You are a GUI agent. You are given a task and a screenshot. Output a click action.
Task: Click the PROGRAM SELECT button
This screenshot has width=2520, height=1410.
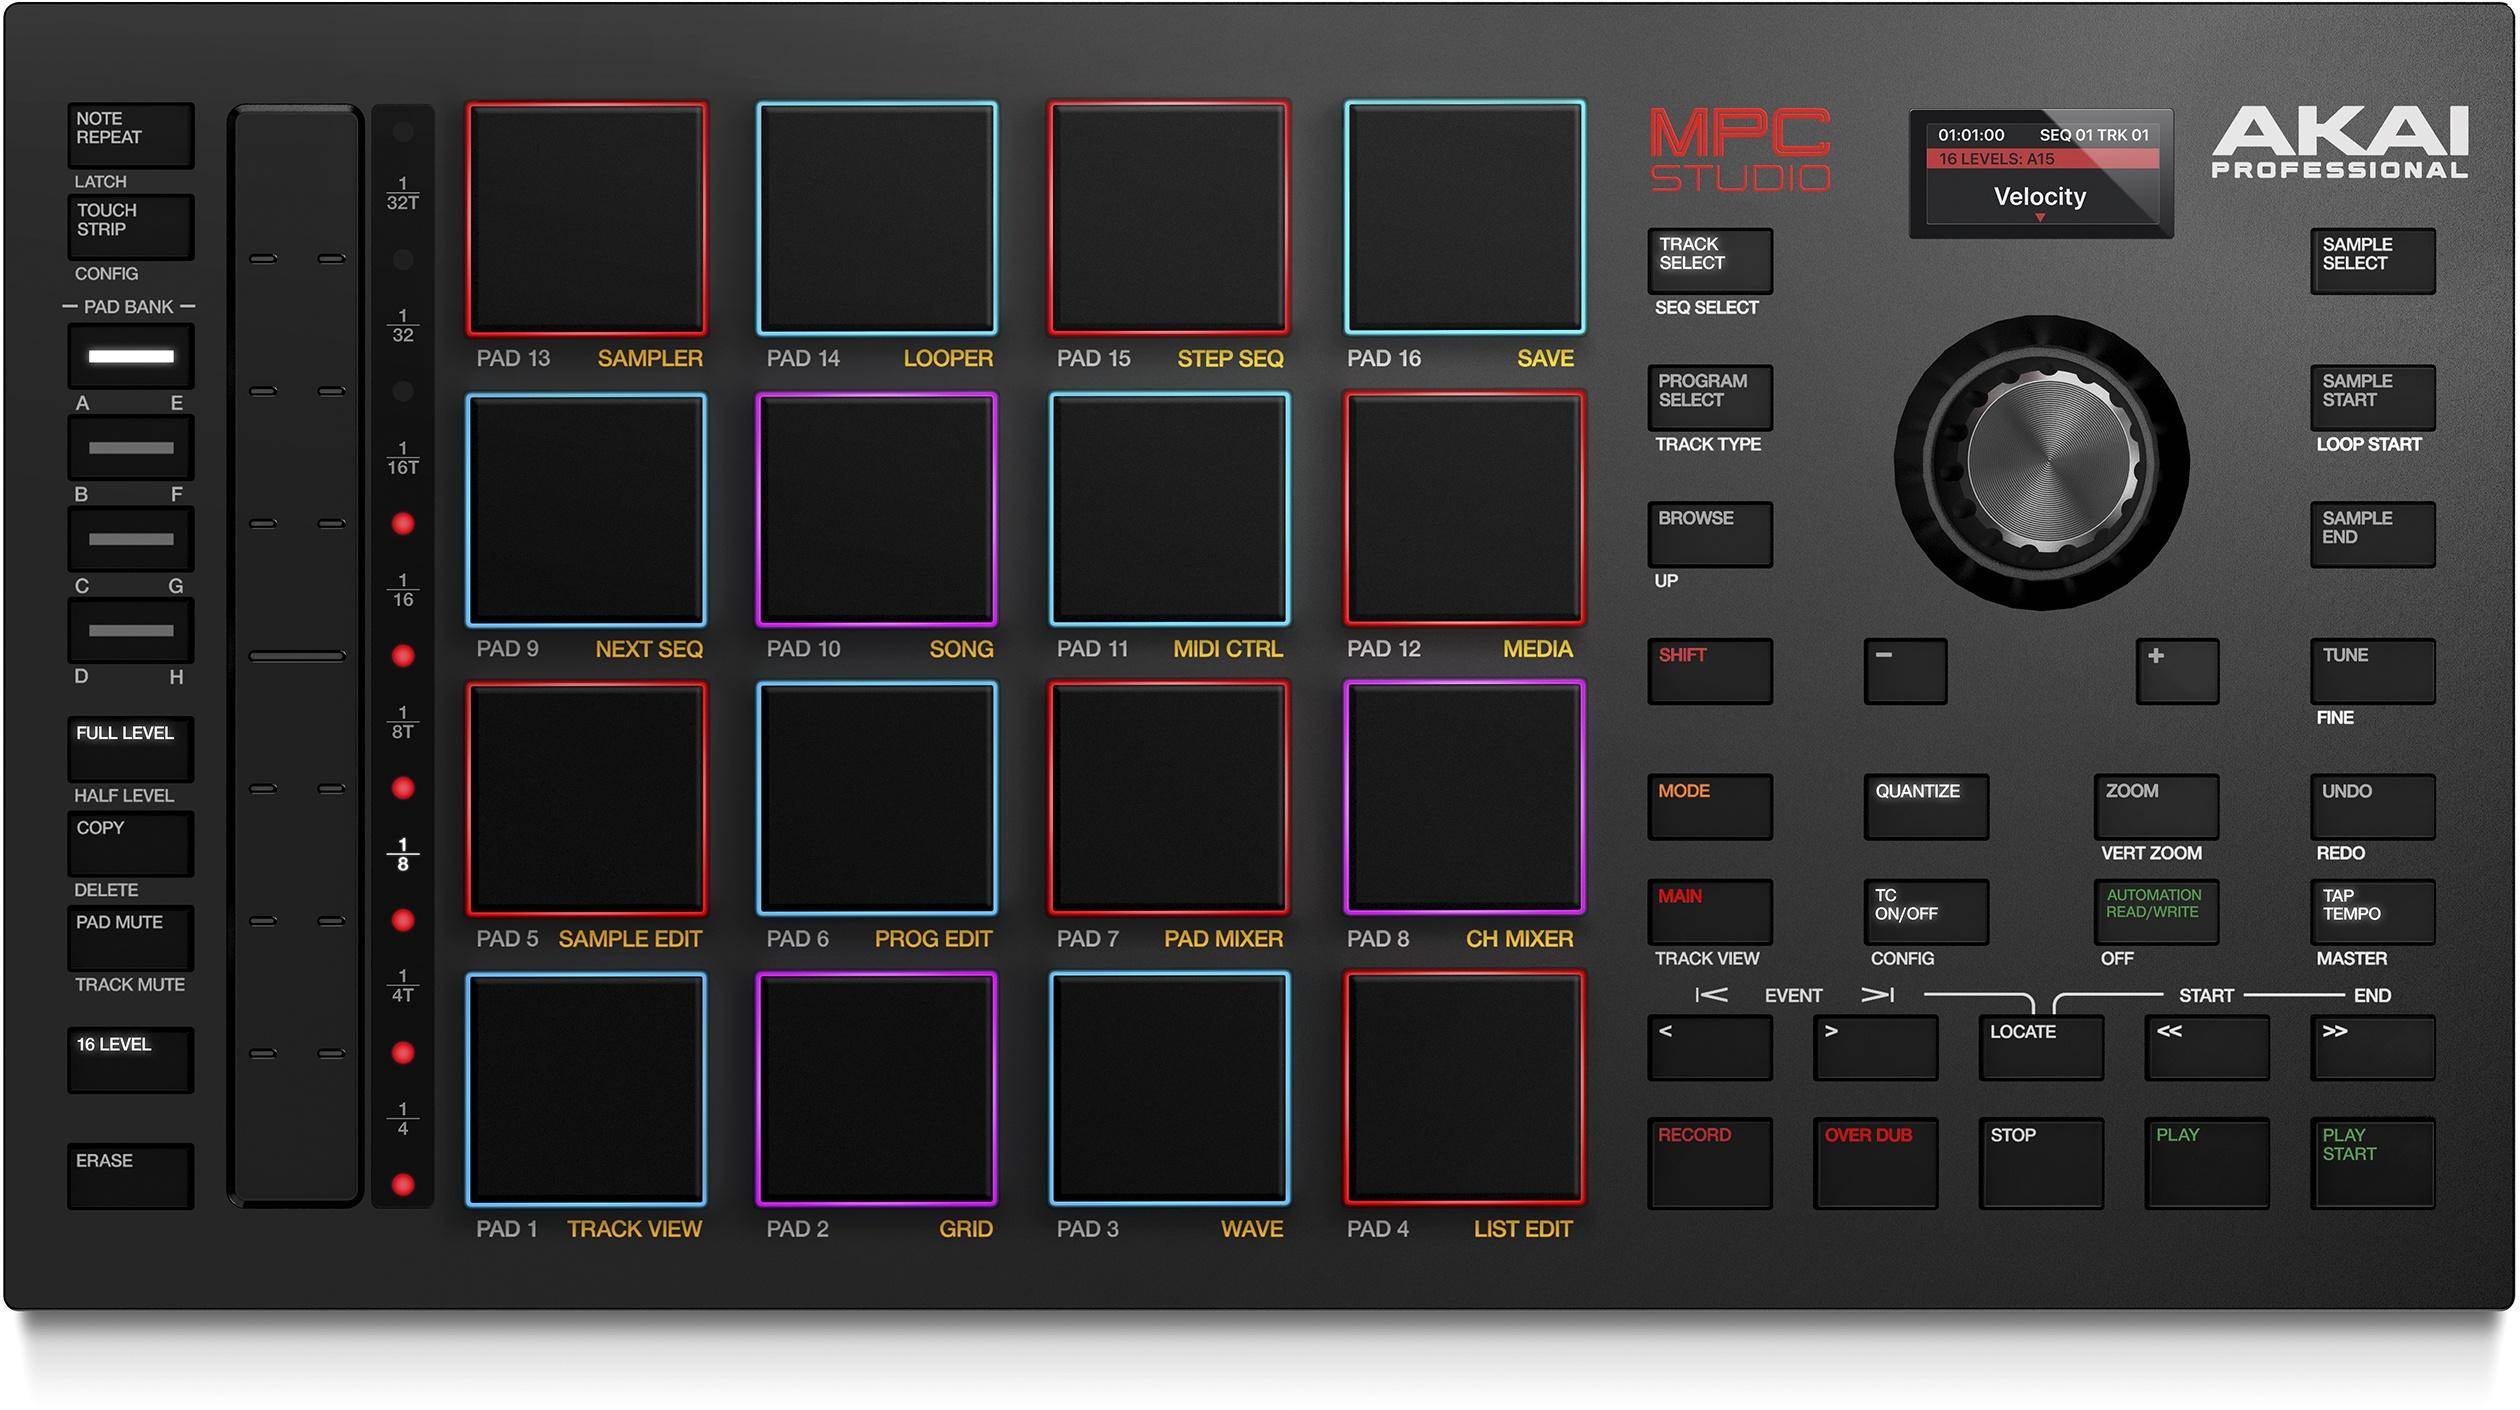(1710, 398)
